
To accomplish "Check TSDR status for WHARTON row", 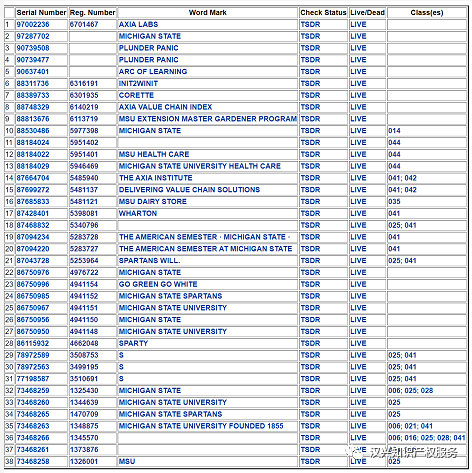I will pyautogui.click(x=310, y=213).
